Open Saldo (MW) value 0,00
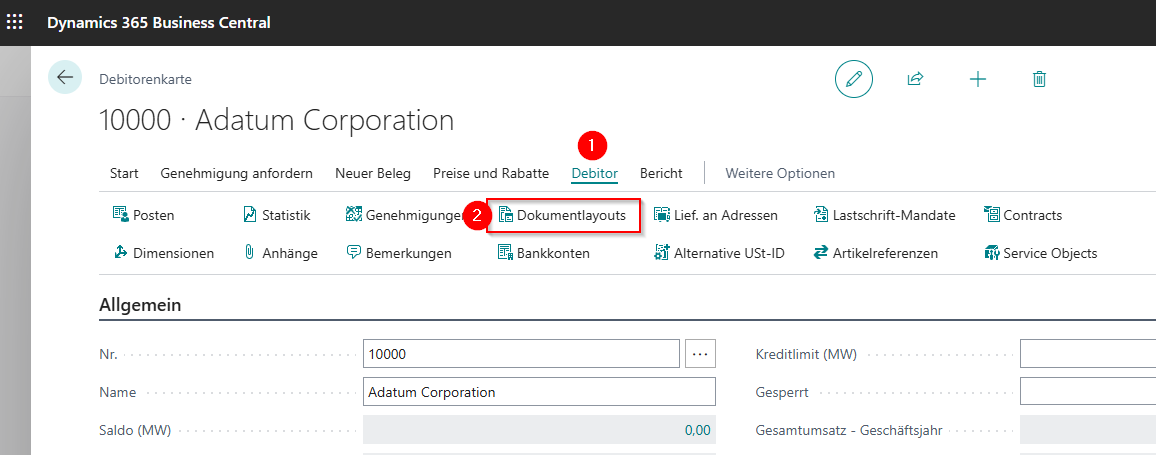Viewport: 1156px width, 455px height. tap(697, 431)
